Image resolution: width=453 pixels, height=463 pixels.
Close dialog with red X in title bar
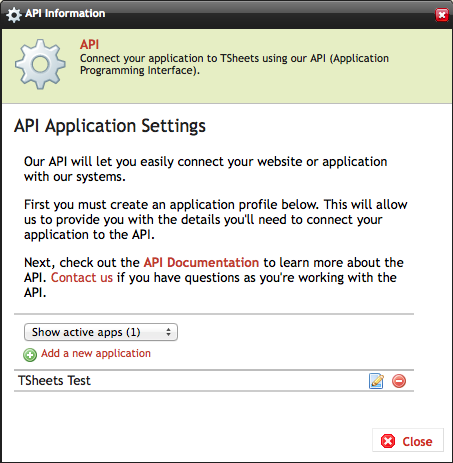pyautogui.click(x=442, y=15)
